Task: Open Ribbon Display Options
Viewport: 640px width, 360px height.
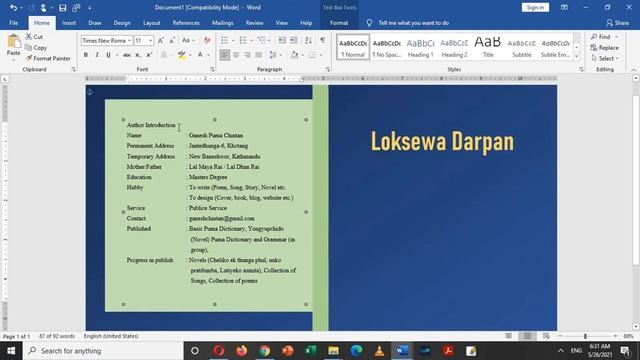Action: pyautogui.click(x=564, y=7)
